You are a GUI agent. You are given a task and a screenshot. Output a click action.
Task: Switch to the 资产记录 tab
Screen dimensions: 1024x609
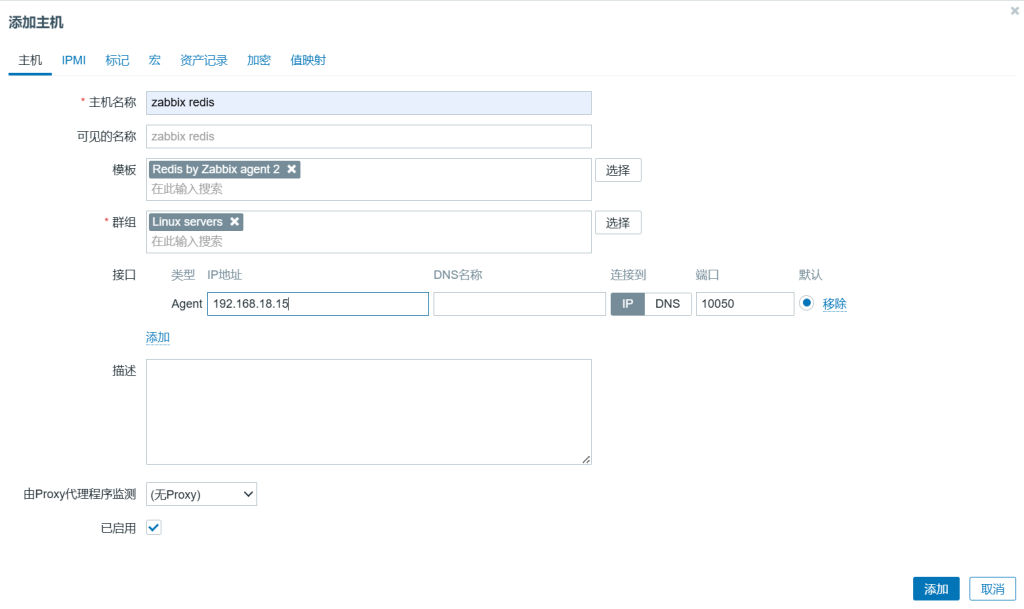click(x=204, y=61)
